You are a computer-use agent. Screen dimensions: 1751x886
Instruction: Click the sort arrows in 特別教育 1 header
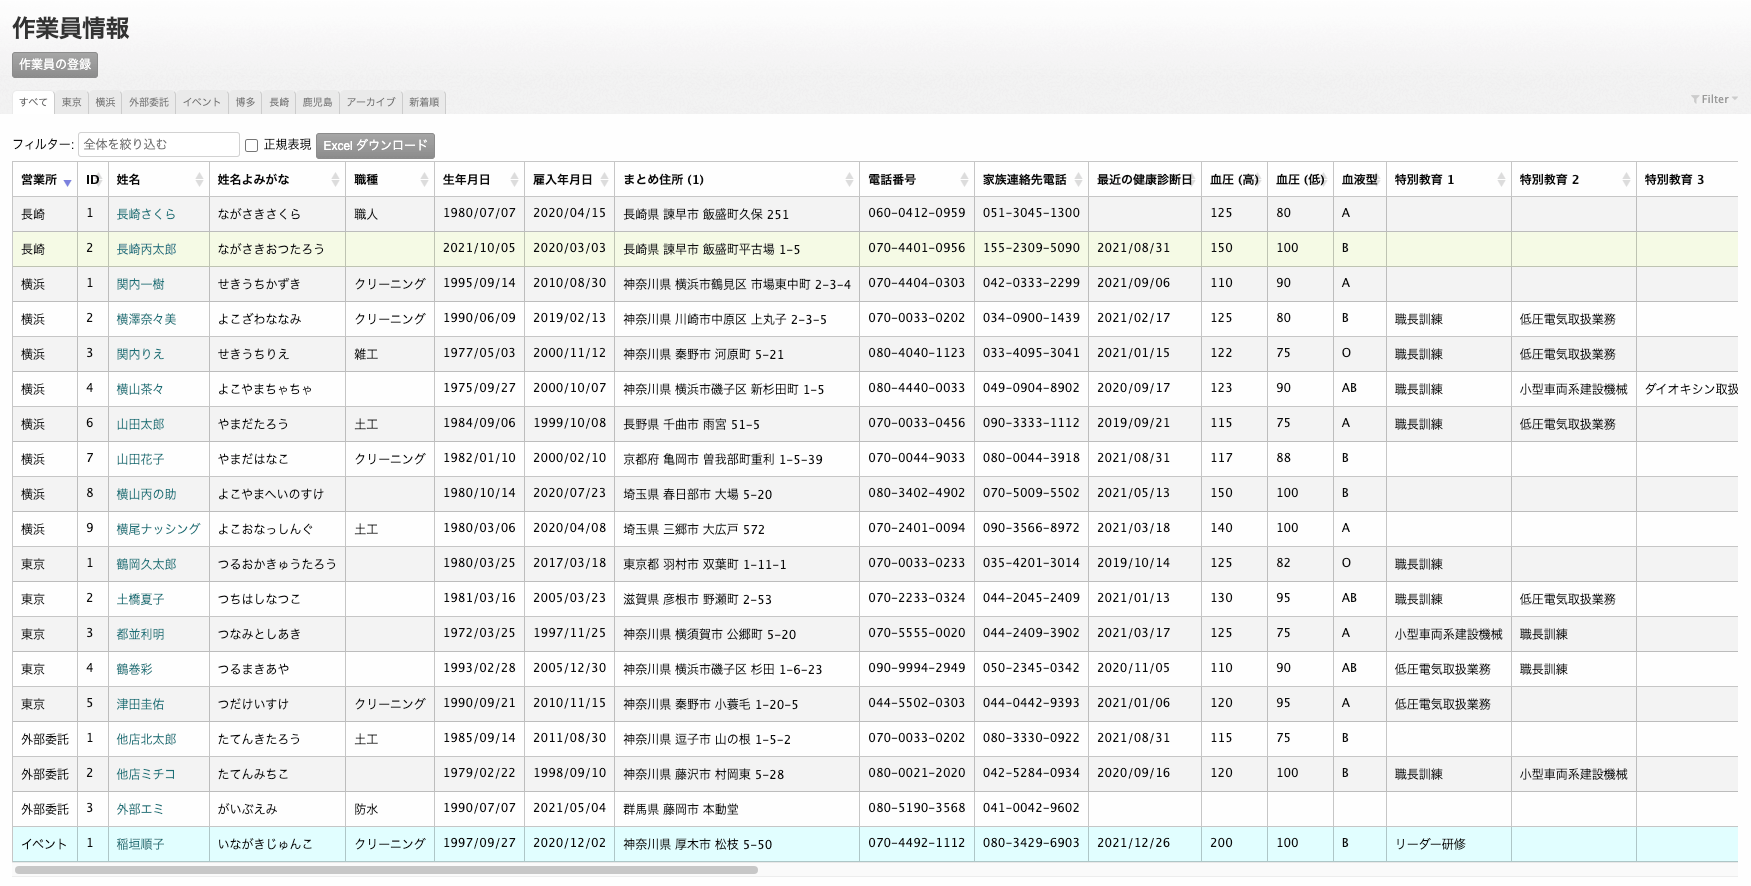pyautogui.click(x=1501, y=180)
